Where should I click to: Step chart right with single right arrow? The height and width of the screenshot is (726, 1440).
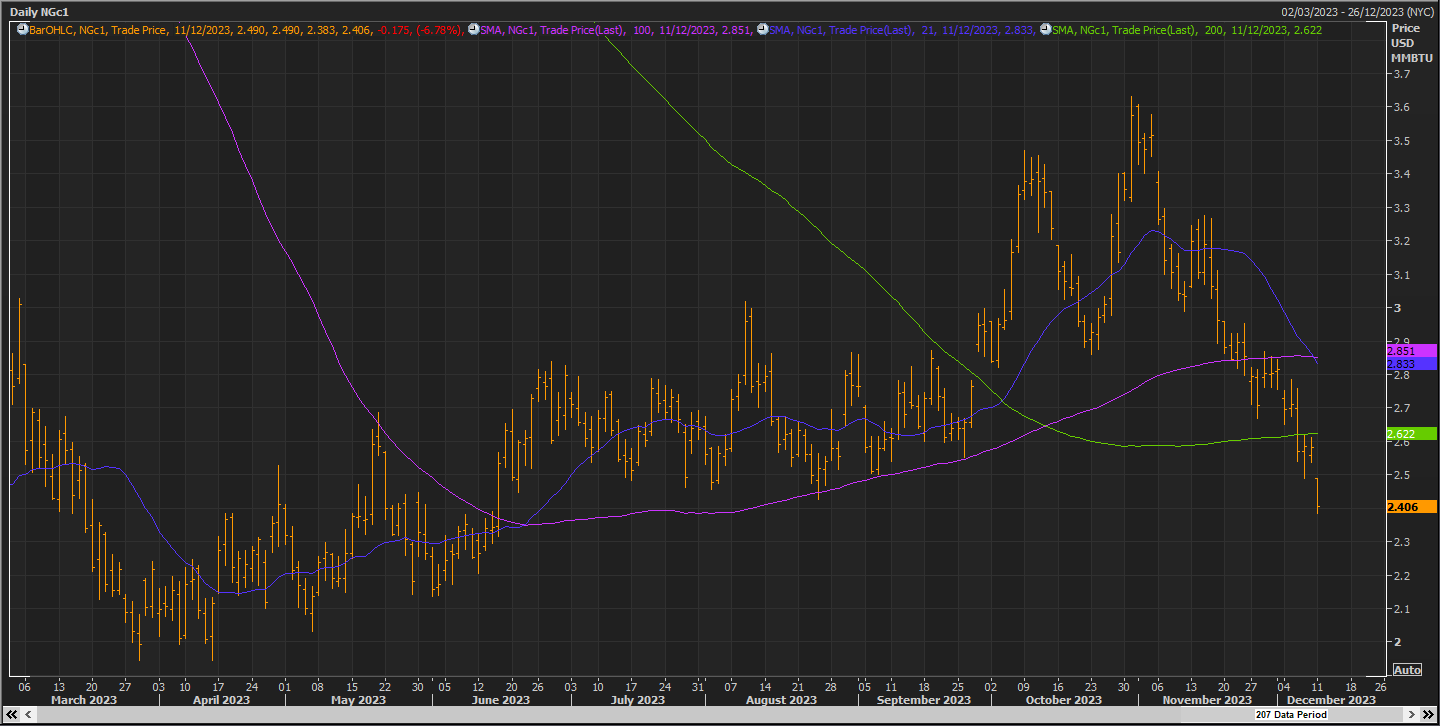(1411, 715)
